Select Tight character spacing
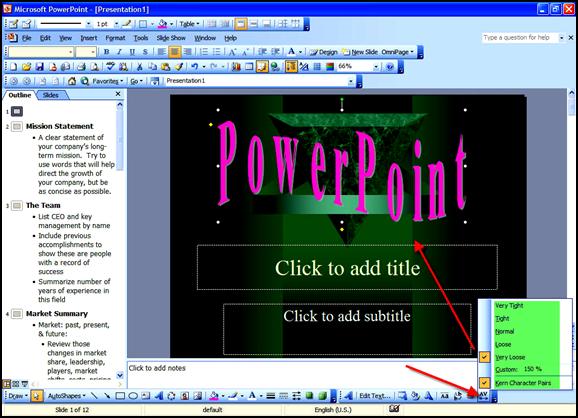The width and height of the screenshot is (578, 418). (x=502, y=318)
